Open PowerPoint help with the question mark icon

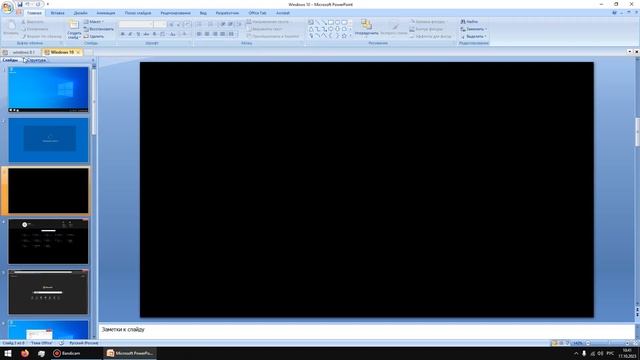(x=615, y=13)
